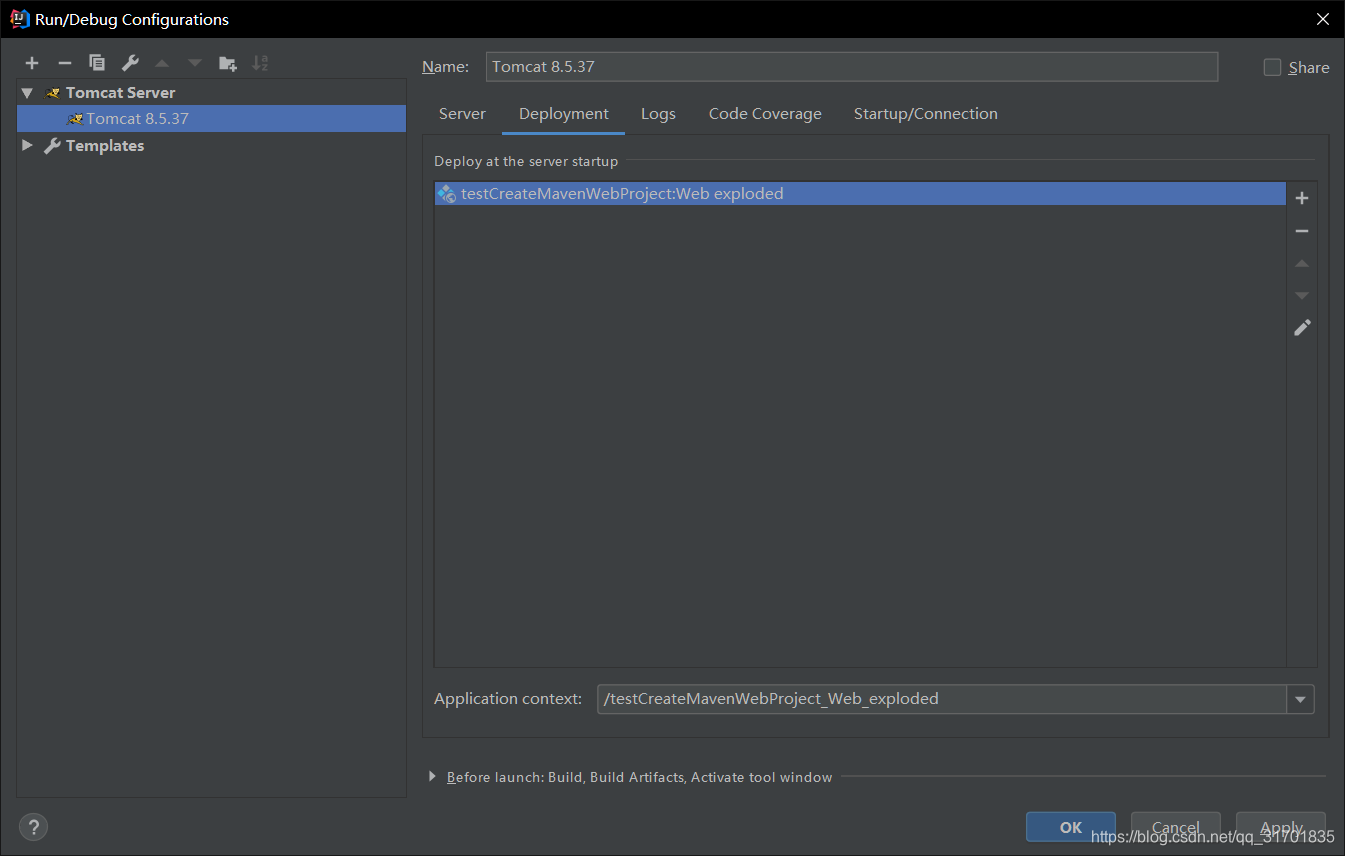The height and width of the screenshot is (856, 1345).
Task: Move configuration down in left toolbar
Action: click(195, 63)
